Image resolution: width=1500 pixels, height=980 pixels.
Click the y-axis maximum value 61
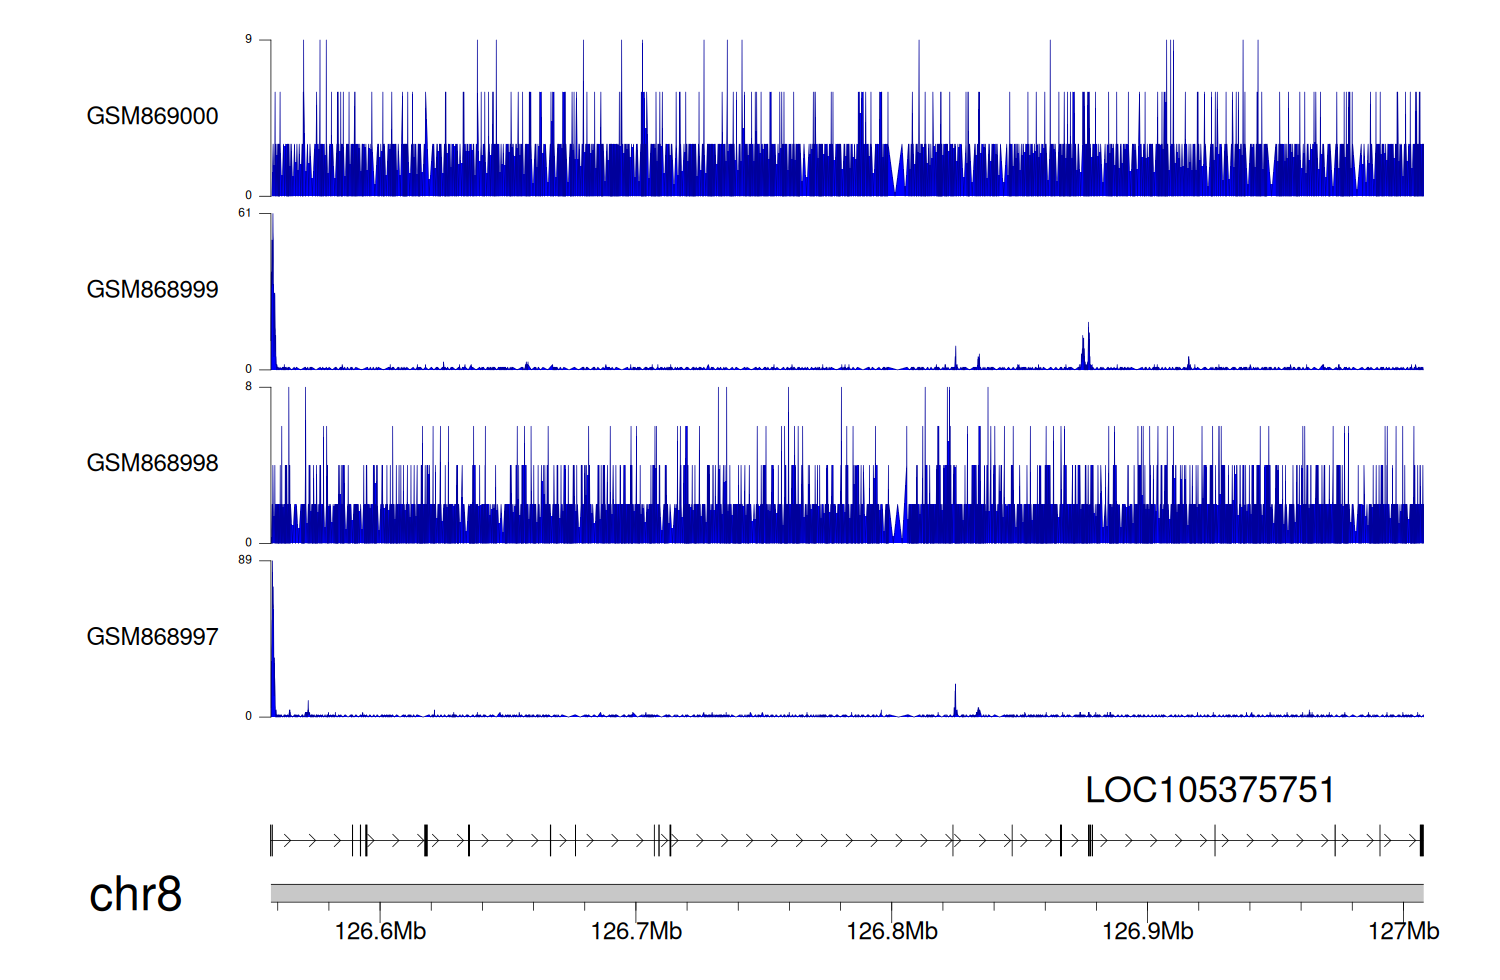(245, 213)
